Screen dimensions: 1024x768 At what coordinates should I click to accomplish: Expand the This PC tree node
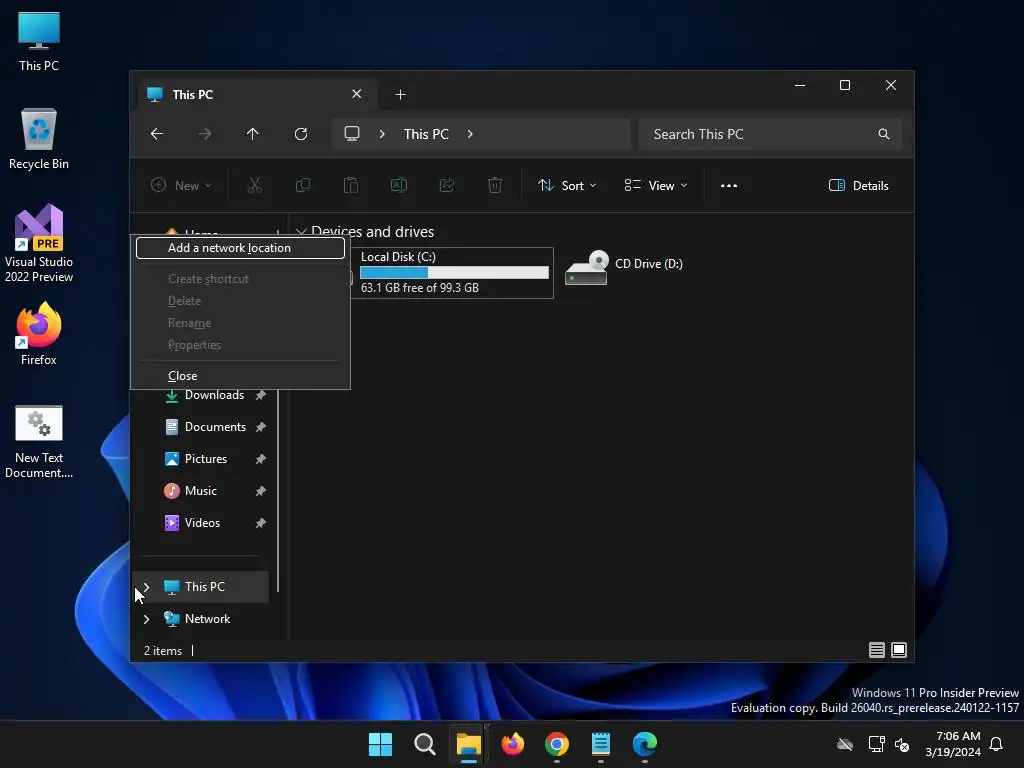pyautogui.click(x=146, y=587)
